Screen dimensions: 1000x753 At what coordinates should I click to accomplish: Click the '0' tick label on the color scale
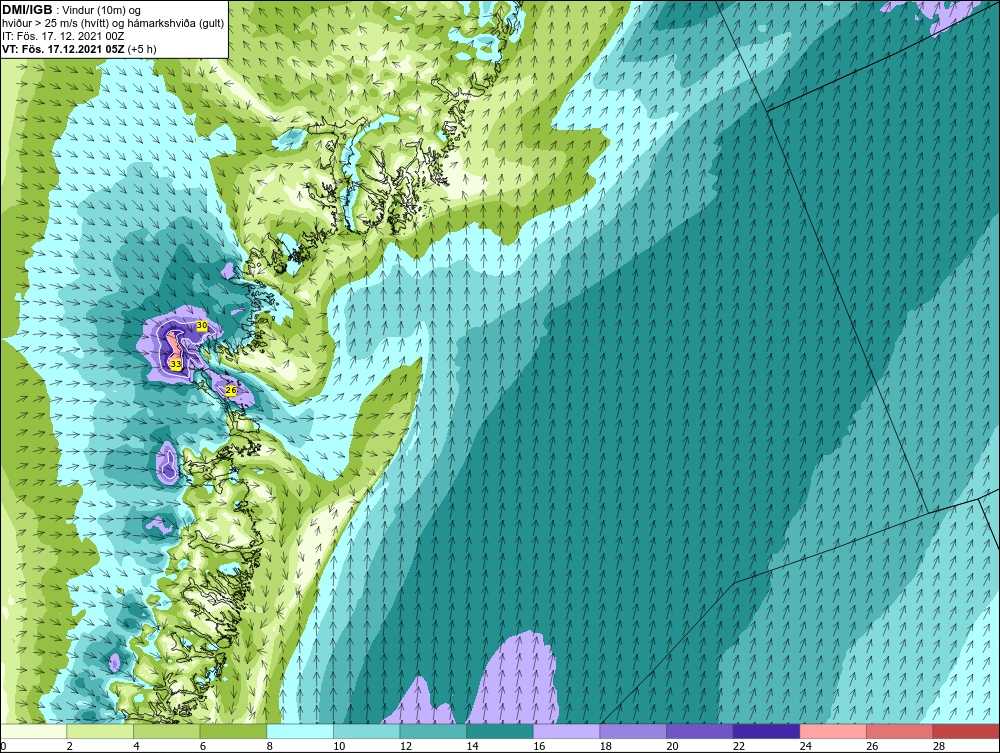click(3, 746)
